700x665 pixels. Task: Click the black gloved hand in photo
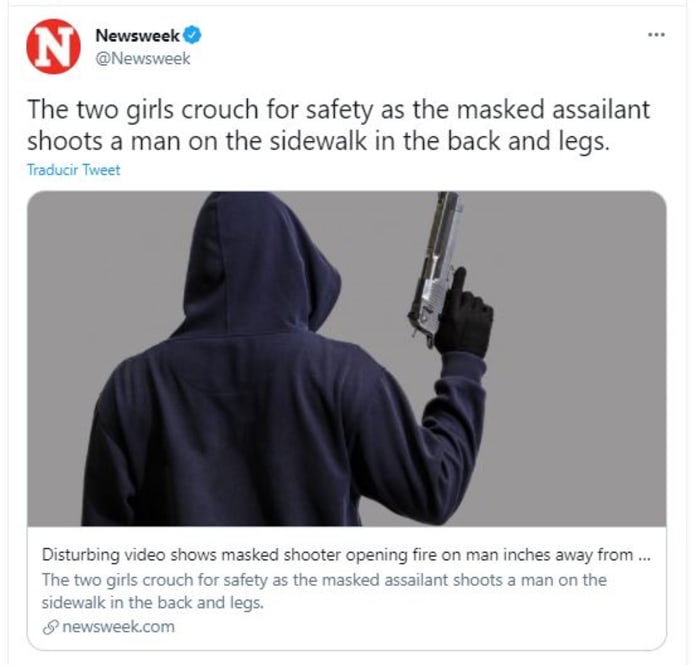coord(465,316)
